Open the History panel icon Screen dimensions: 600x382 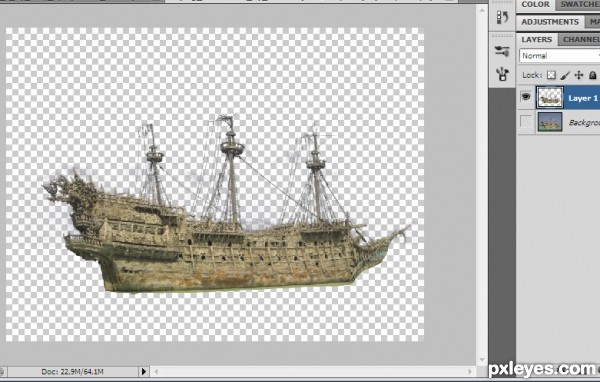(502, 17)
